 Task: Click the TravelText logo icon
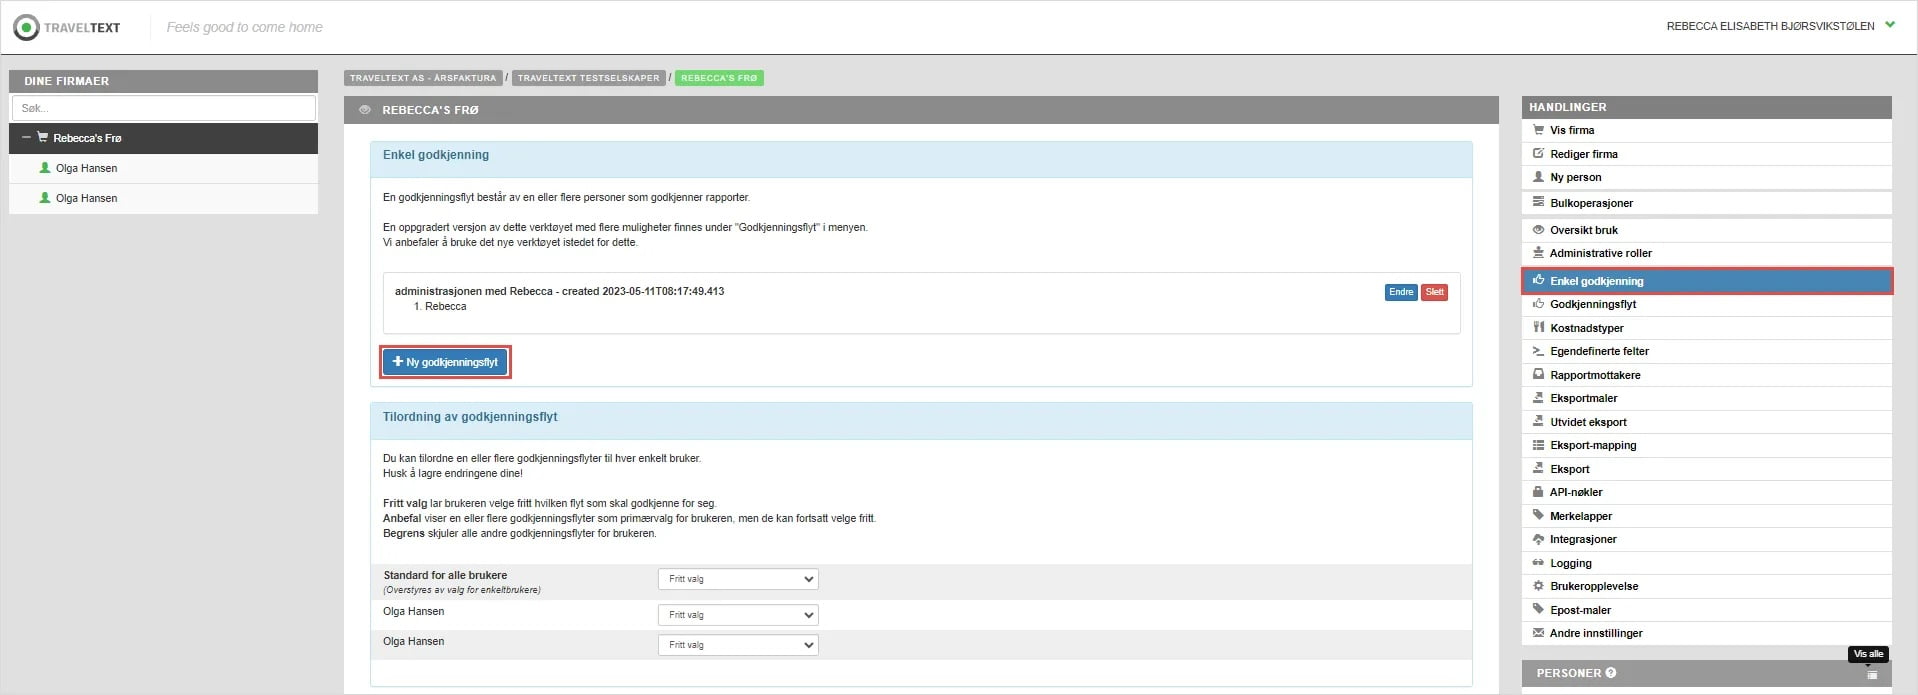[x=26, y=27]
